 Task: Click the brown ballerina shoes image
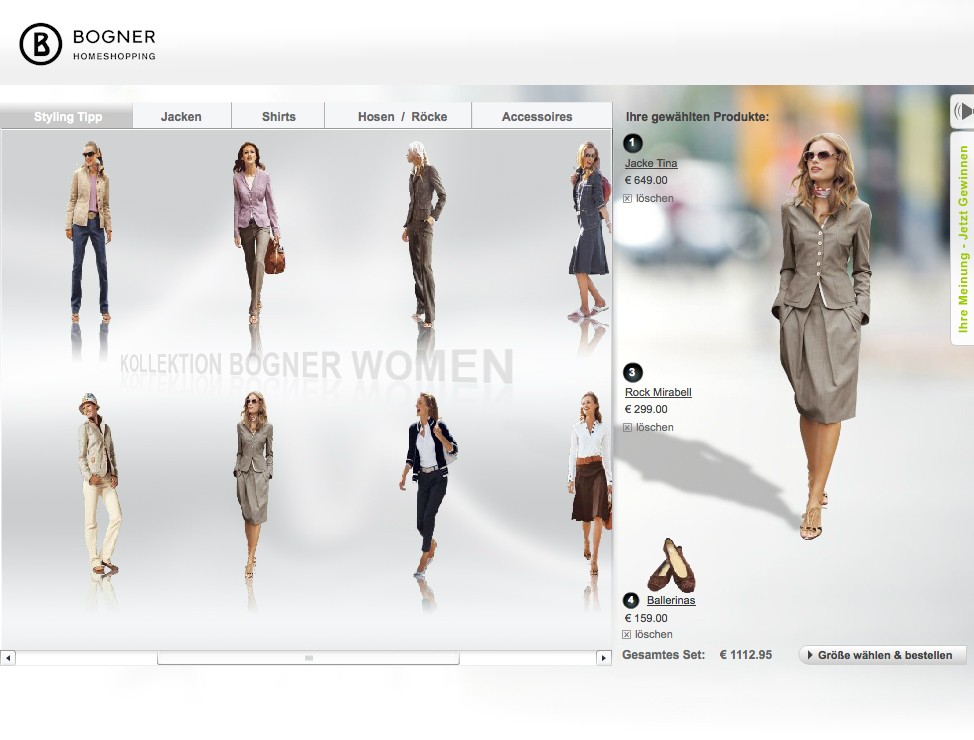[671, 565]
